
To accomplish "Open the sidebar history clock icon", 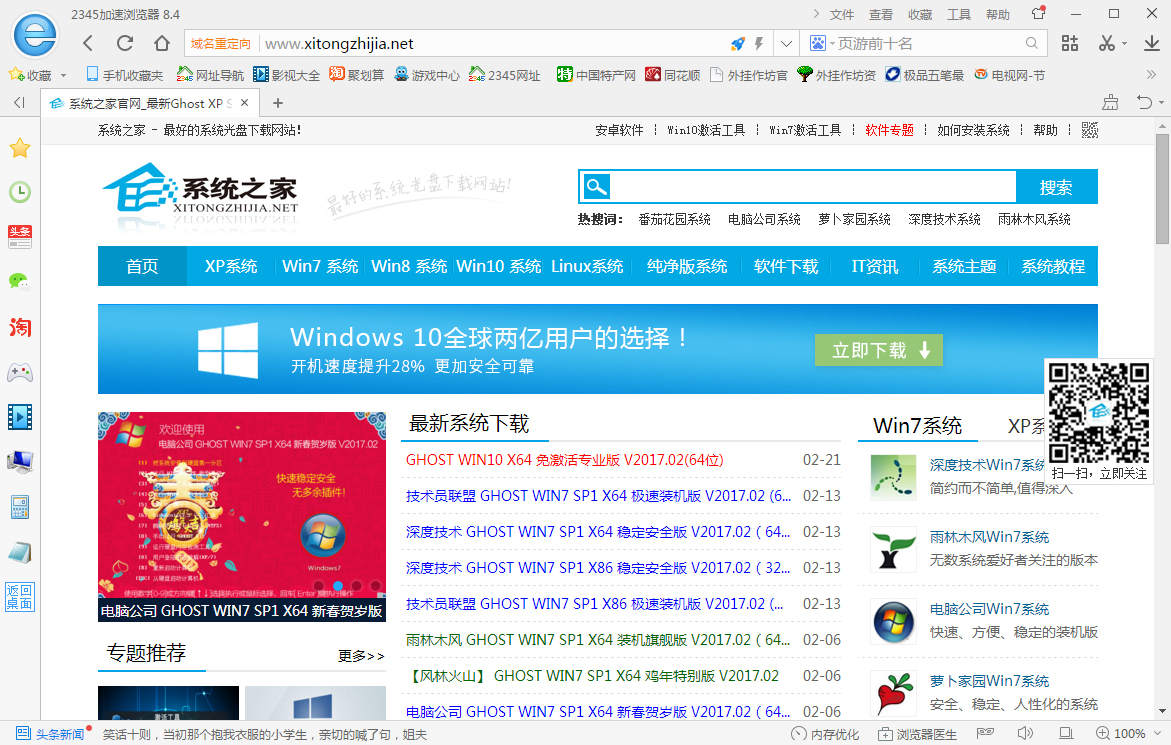I will [x=19, y=192].
